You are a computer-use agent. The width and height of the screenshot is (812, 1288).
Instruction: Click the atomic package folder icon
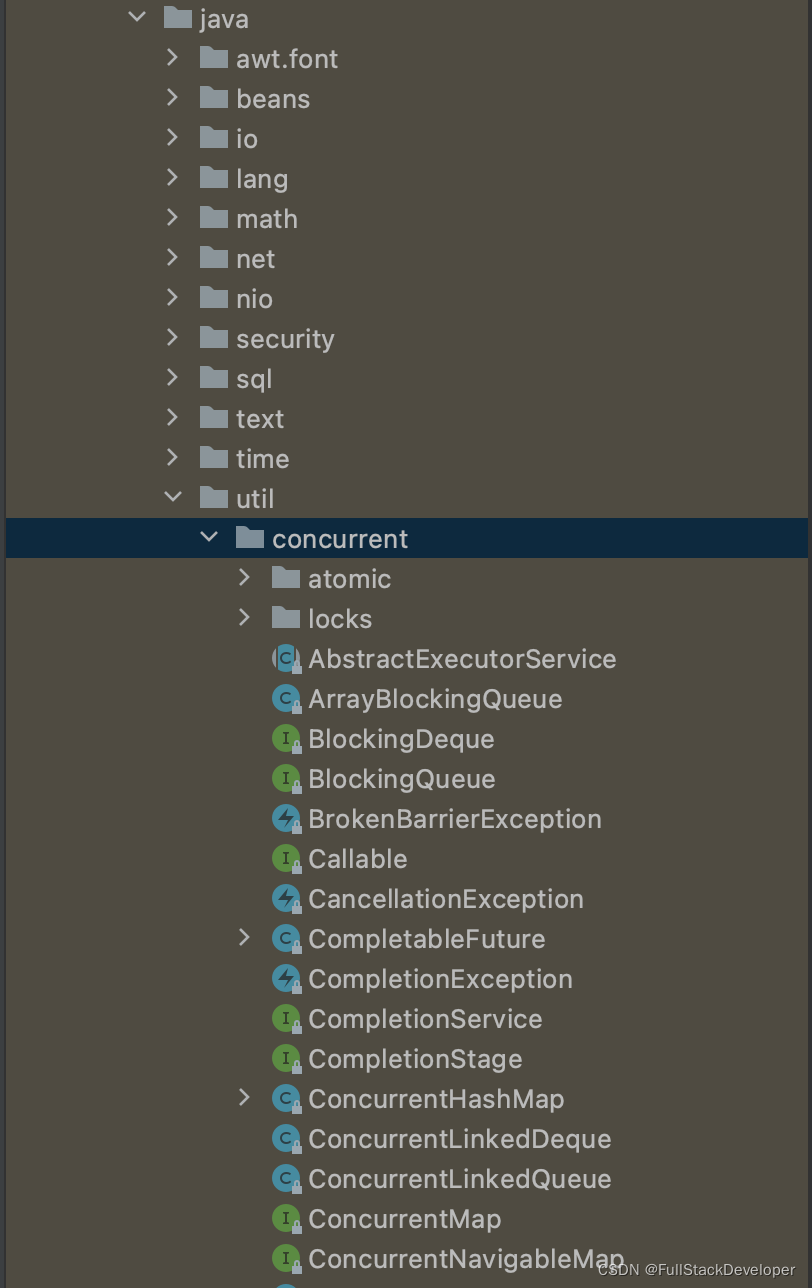click(x=286, y=578)
